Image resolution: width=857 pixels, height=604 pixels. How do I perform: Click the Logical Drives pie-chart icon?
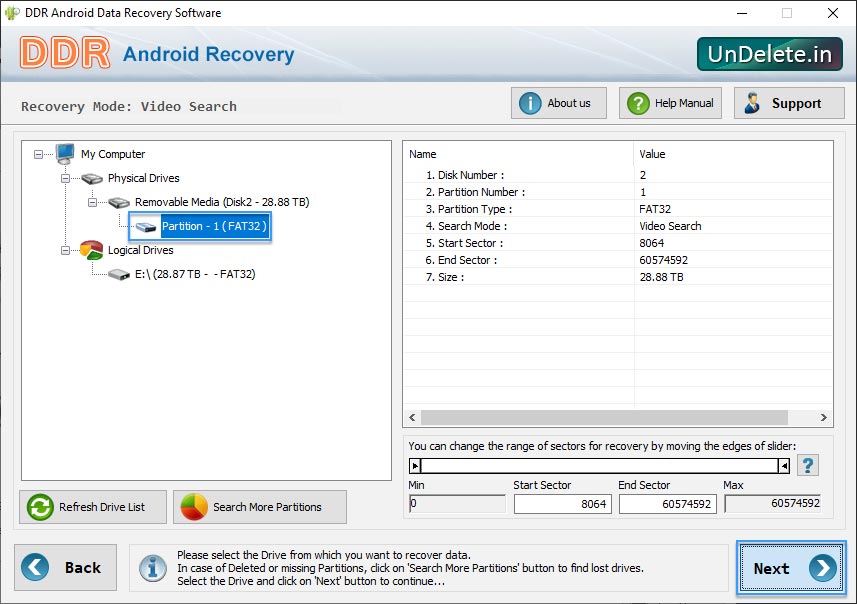click(91, 250)
